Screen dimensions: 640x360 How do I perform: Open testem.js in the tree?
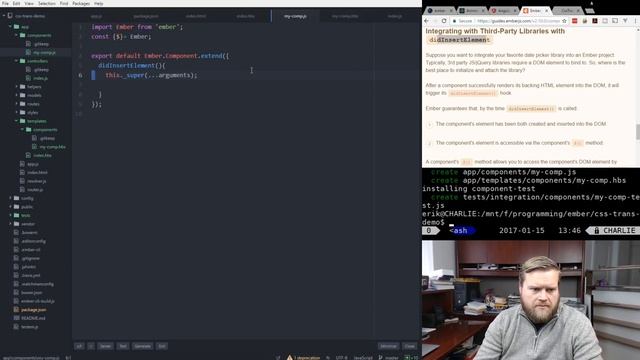(x=29, y=327)
